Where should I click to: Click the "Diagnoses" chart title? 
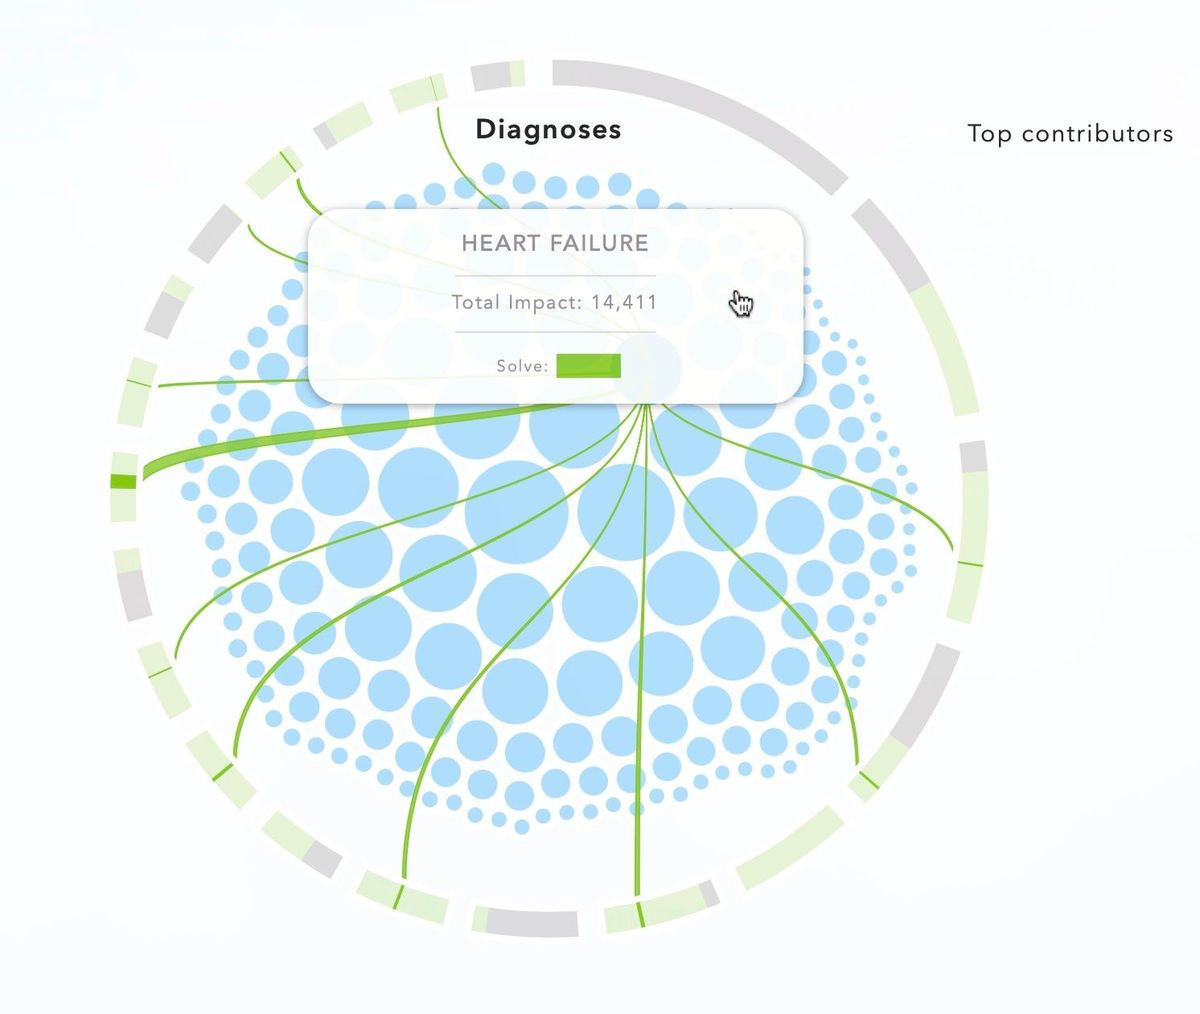click(x=548, y=129)
